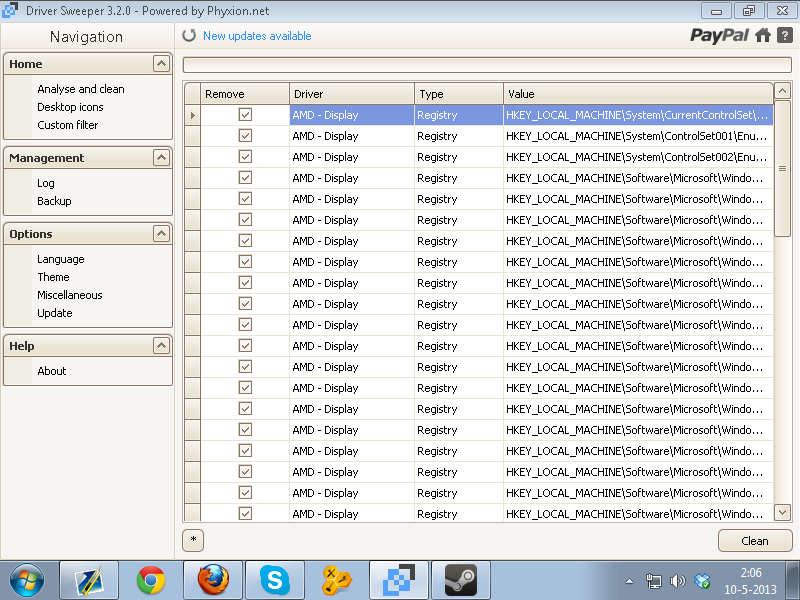Open Analyse and clean page
The height and width of the screenshot is (600, 800).
point(81,89)
